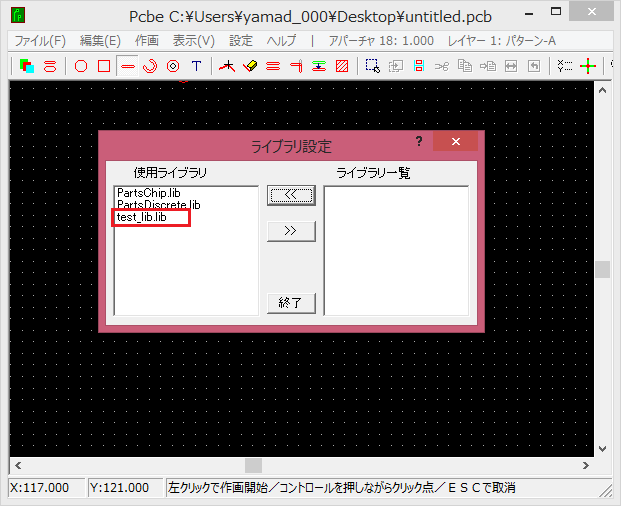Select test_lib.lib in the list
Viewport: 621px width, 506px height.
(x=141, y=217)
